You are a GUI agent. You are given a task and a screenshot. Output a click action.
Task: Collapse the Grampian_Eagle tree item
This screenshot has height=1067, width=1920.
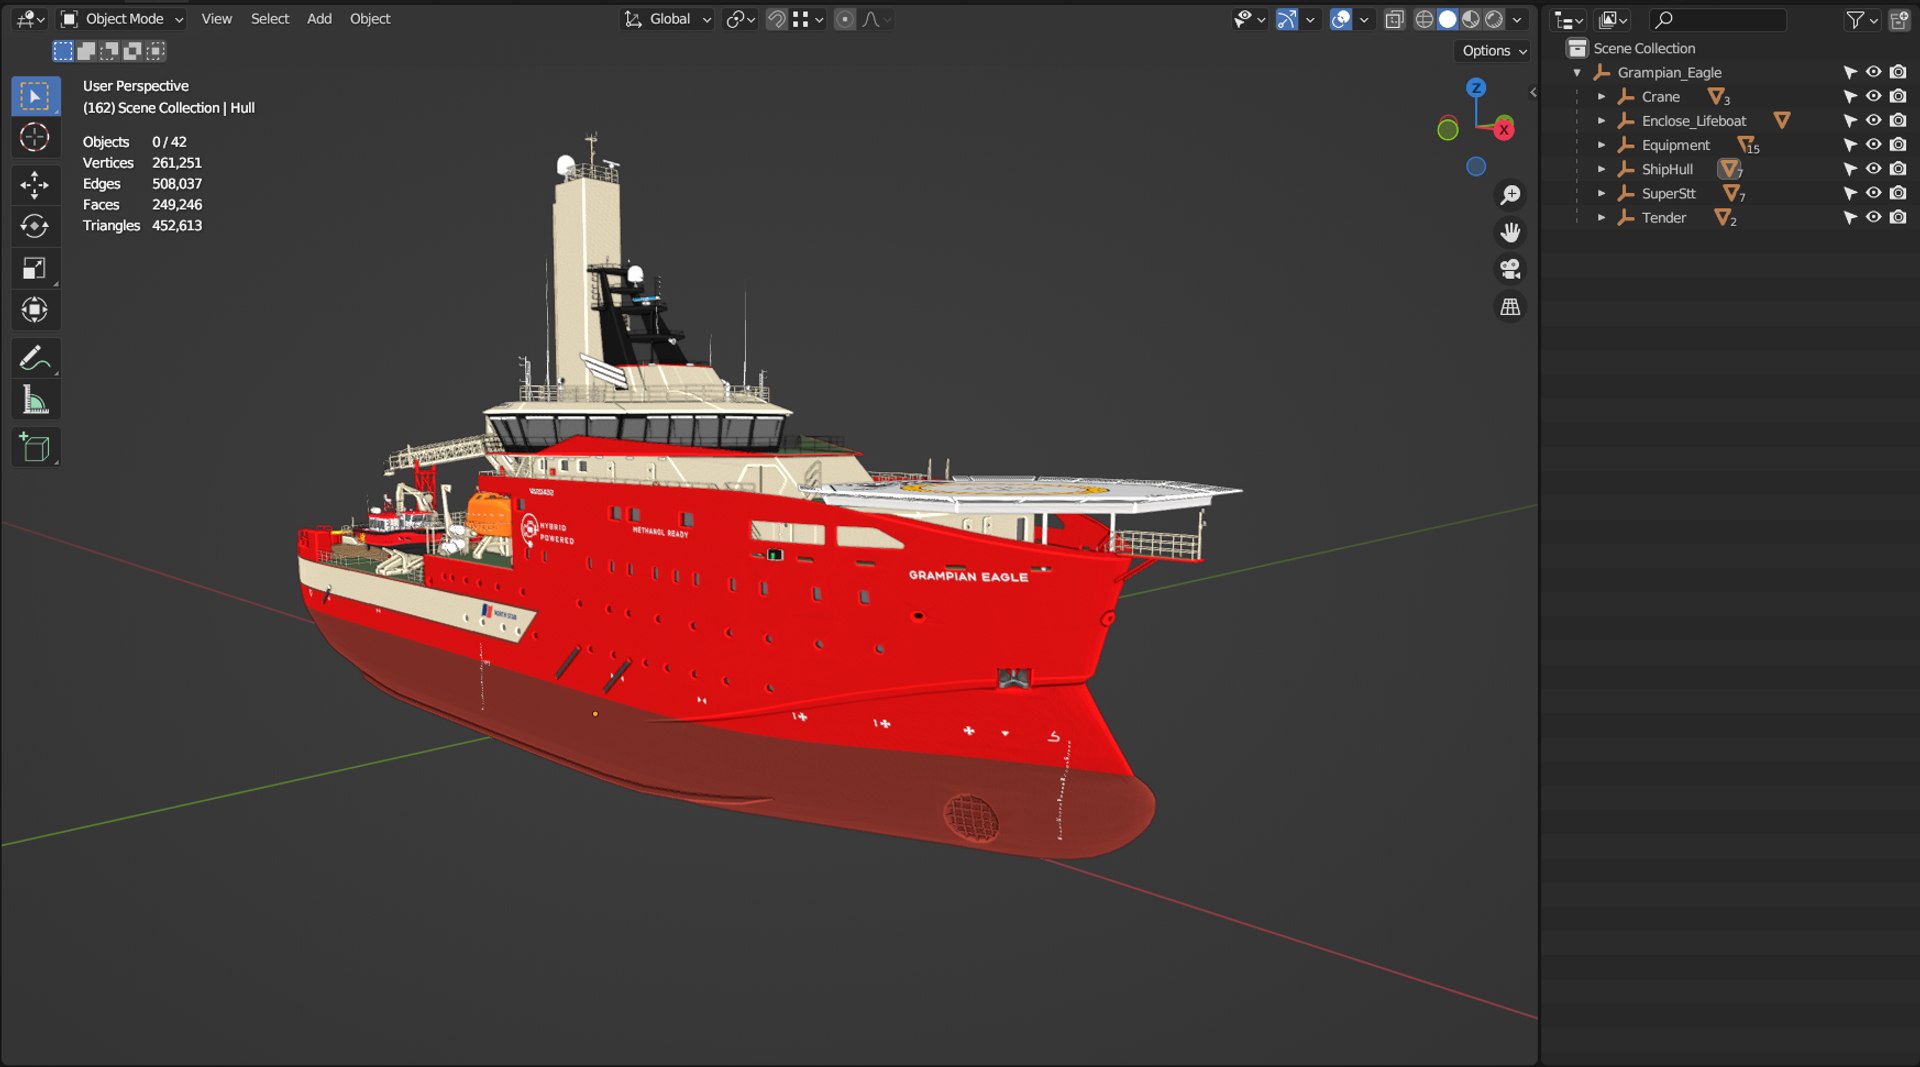click(1577, 72)
